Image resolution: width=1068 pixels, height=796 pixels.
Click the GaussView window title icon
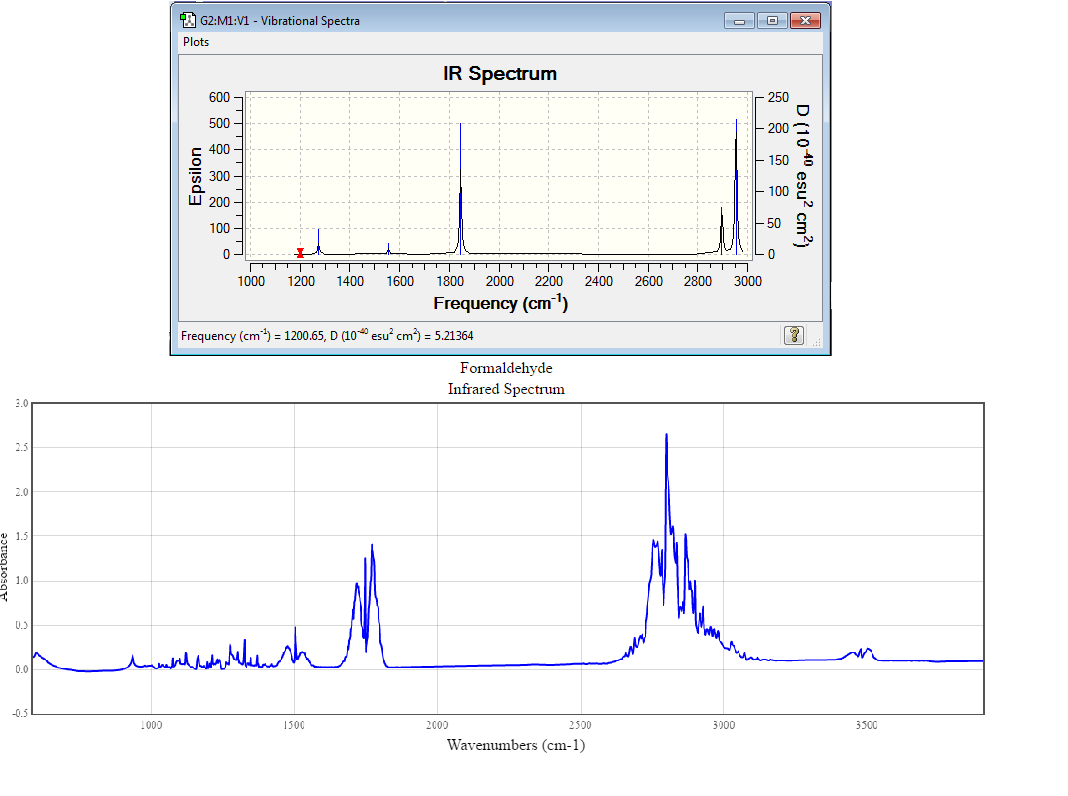tap(188, 20)
